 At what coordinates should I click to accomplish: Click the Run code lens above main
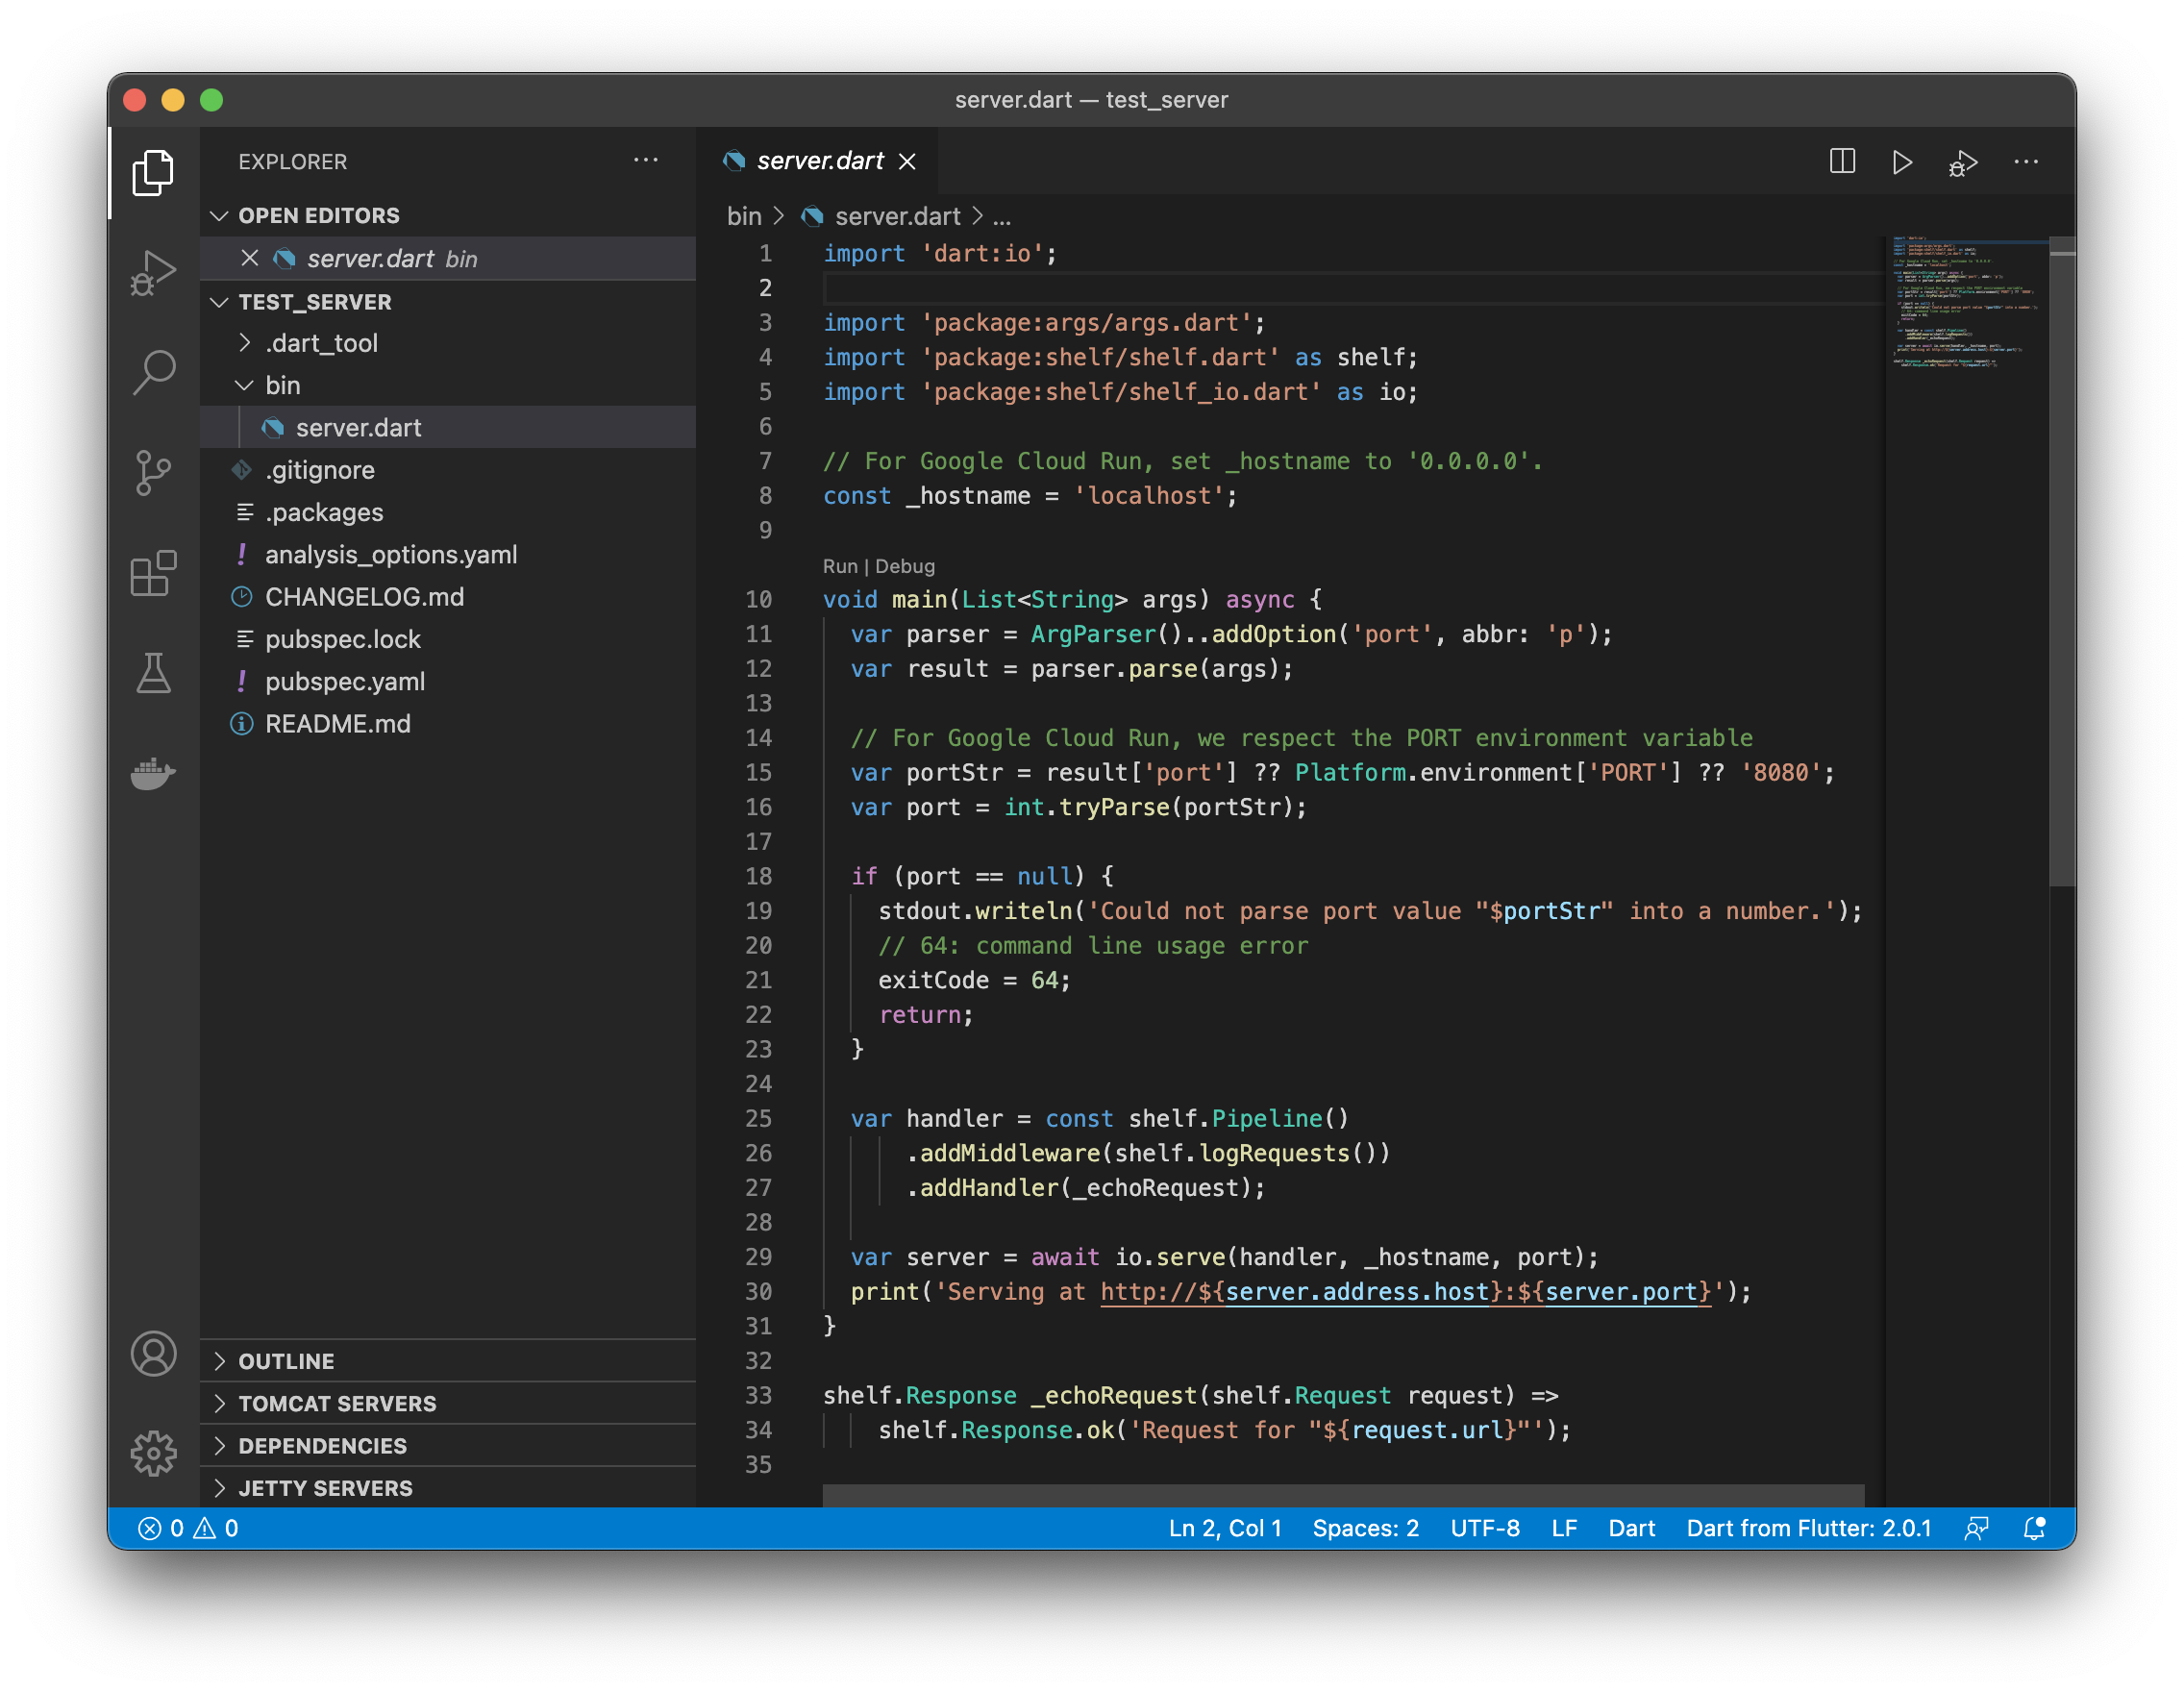840,566
